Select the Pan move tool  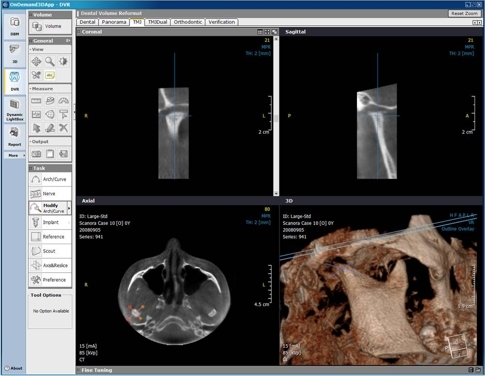[x=36, y=61]
